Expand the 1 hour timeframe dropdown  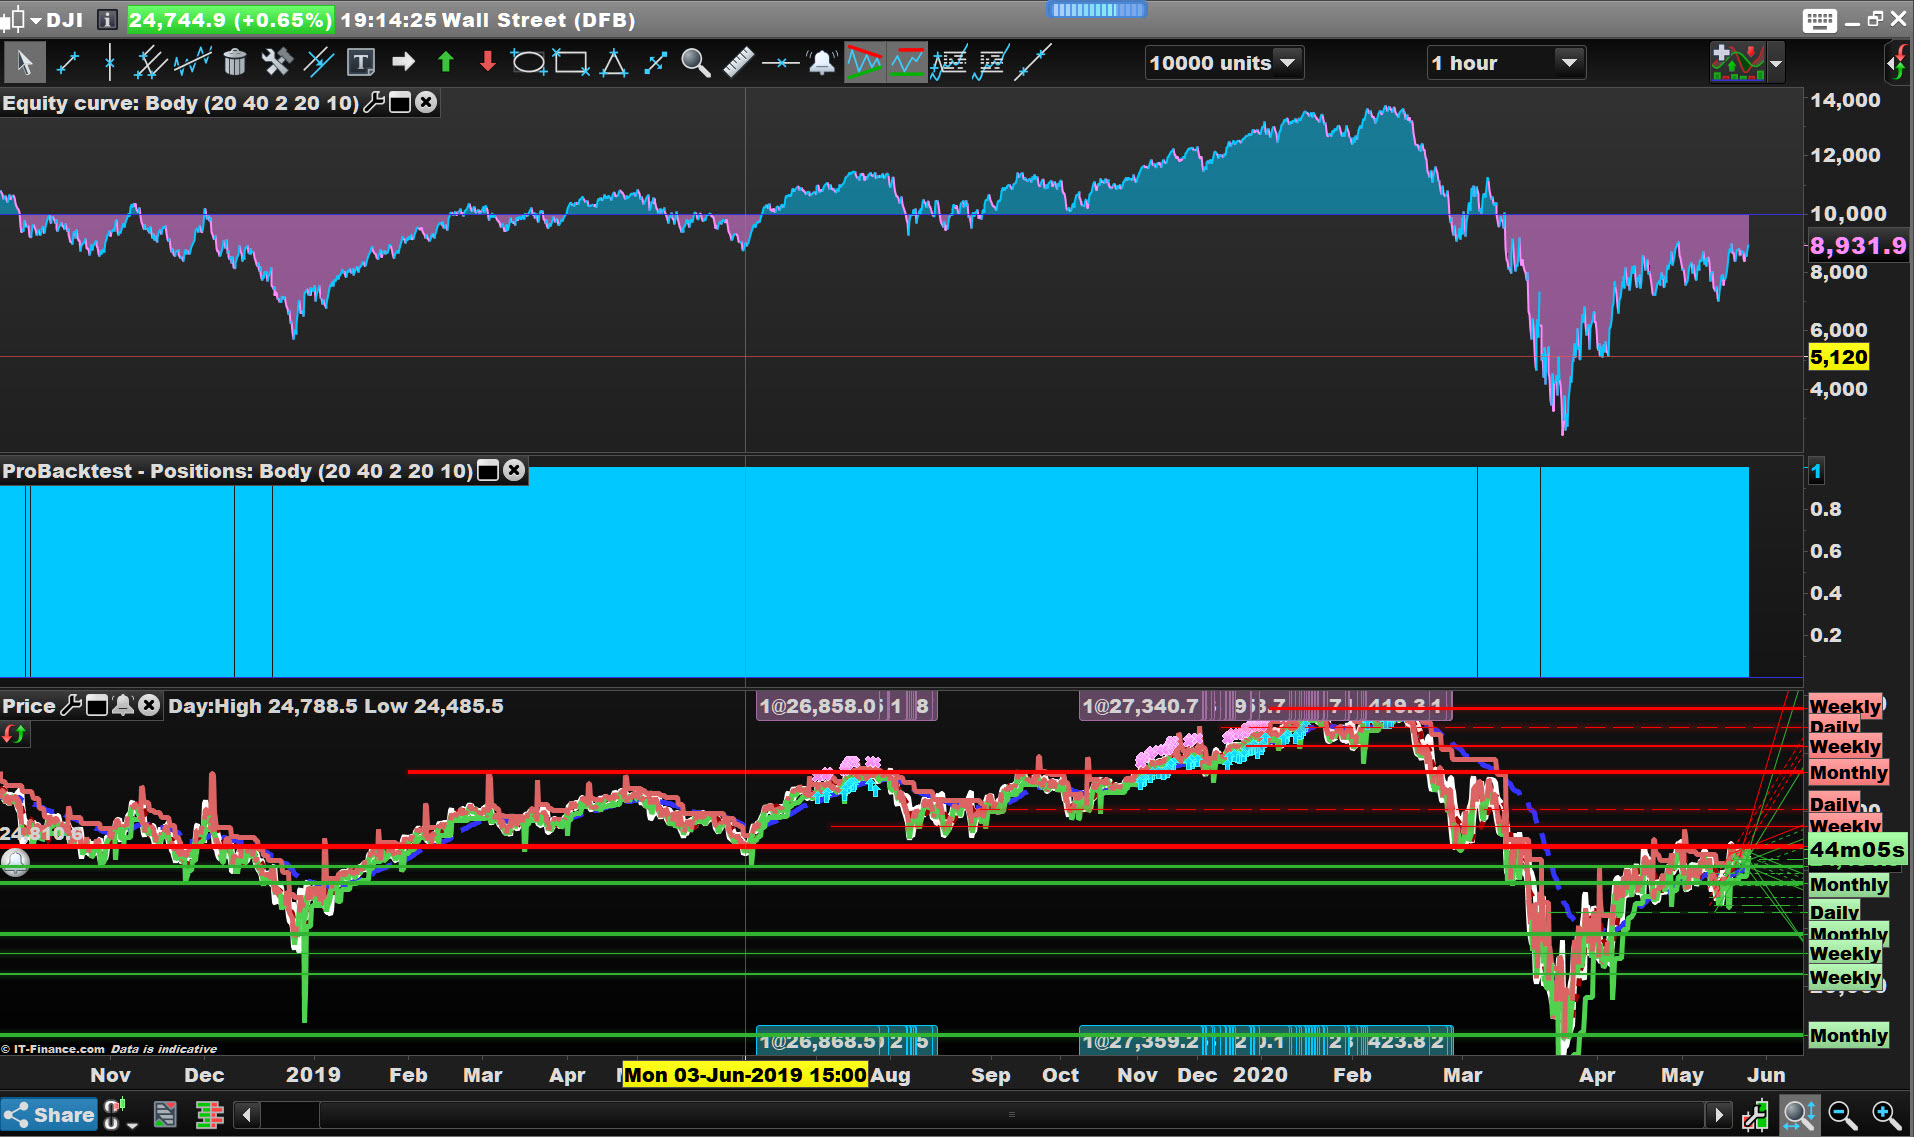pos(1506,63)
